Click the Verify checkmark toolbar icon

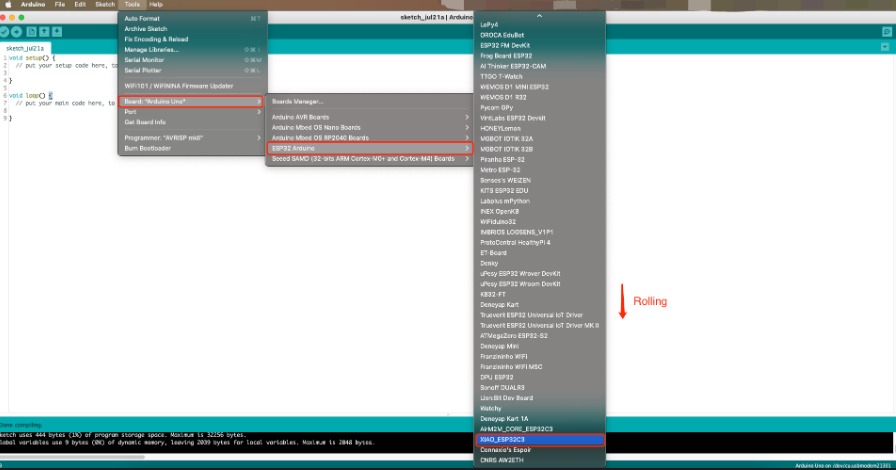click(x=3, y=32)
